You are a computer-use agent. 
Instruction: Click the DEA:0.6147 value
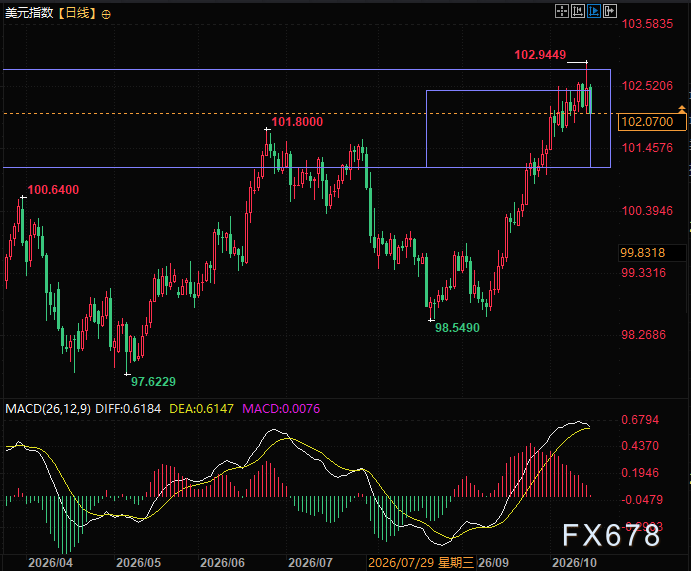point(201,409)
